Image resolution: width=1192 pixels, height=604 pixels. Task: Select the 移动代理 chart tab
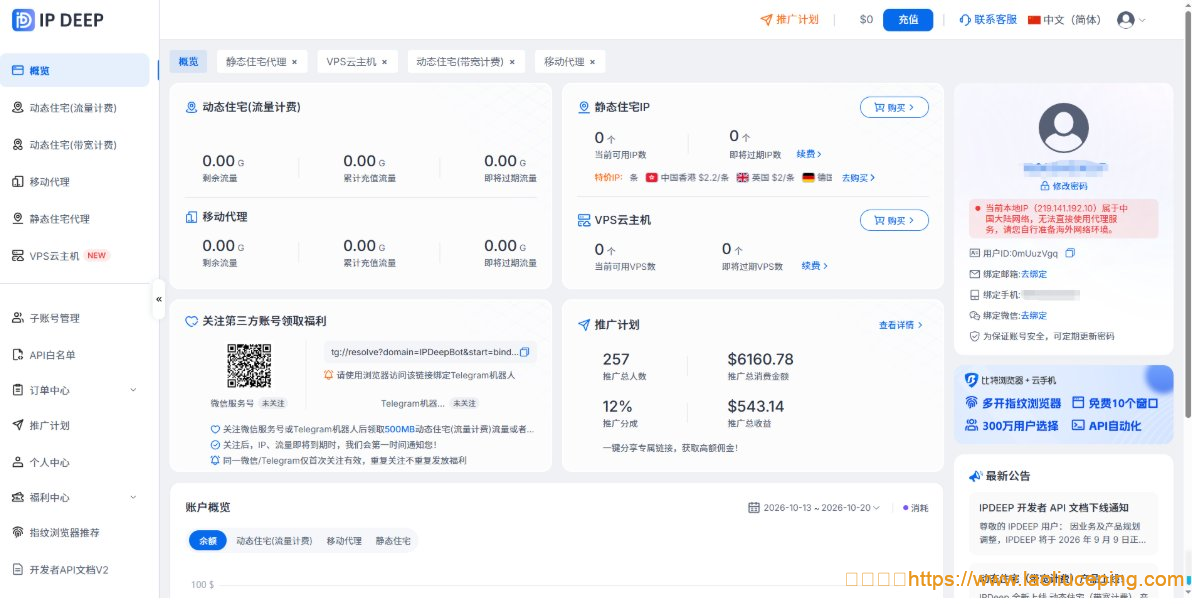coord(344,541)
